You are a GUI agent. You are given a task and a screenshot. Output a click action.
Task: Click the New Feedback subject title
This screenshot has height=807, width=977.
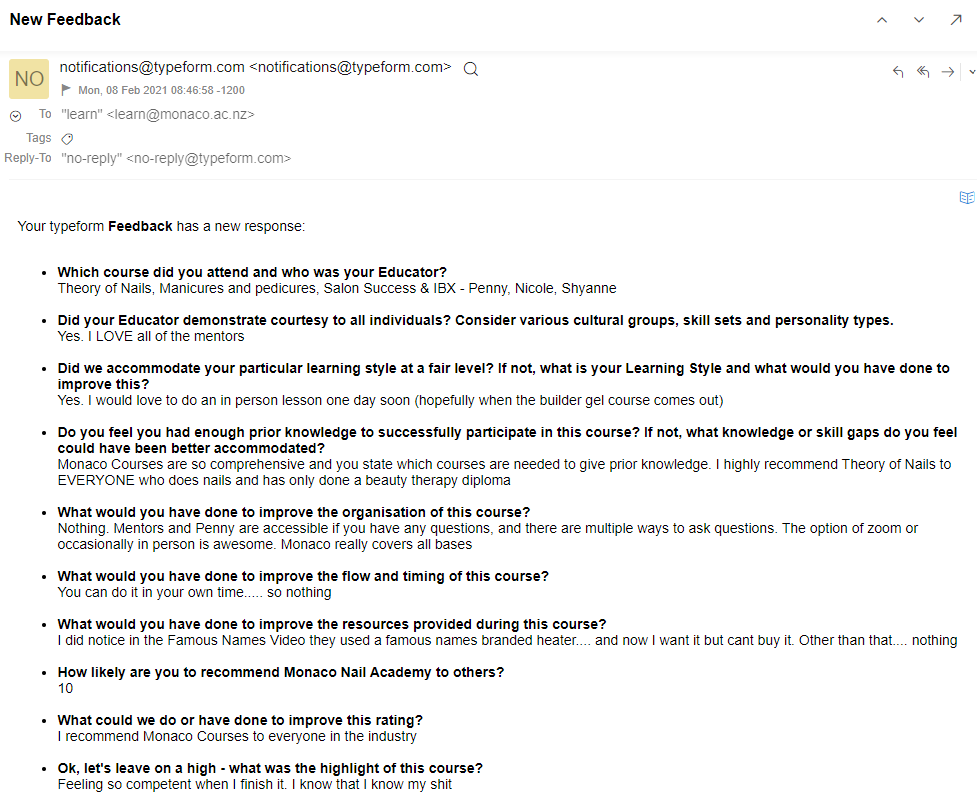65,20
